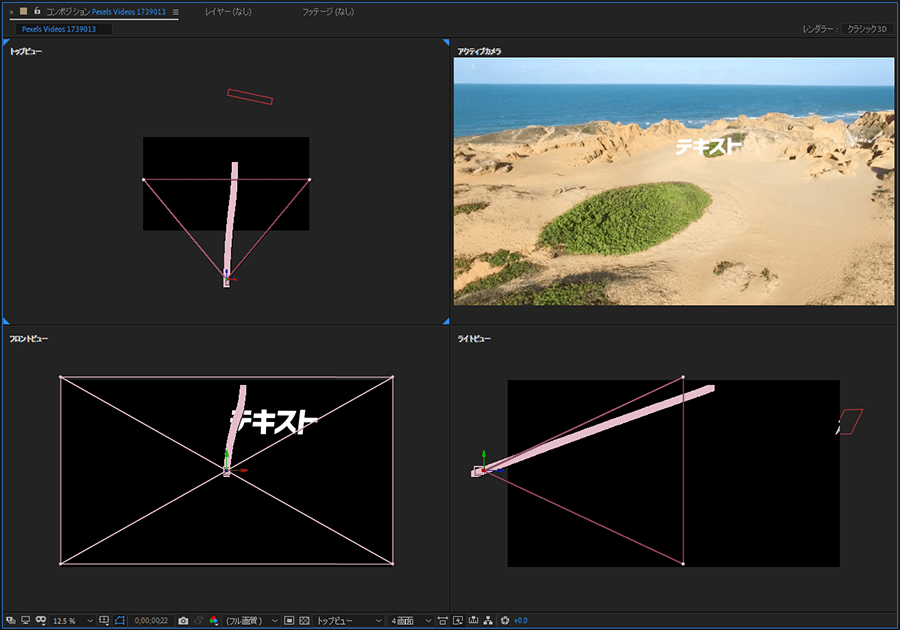Click the snapshot camera icon
This screenshot has width=900, height=630.
(x=183, y=621)
